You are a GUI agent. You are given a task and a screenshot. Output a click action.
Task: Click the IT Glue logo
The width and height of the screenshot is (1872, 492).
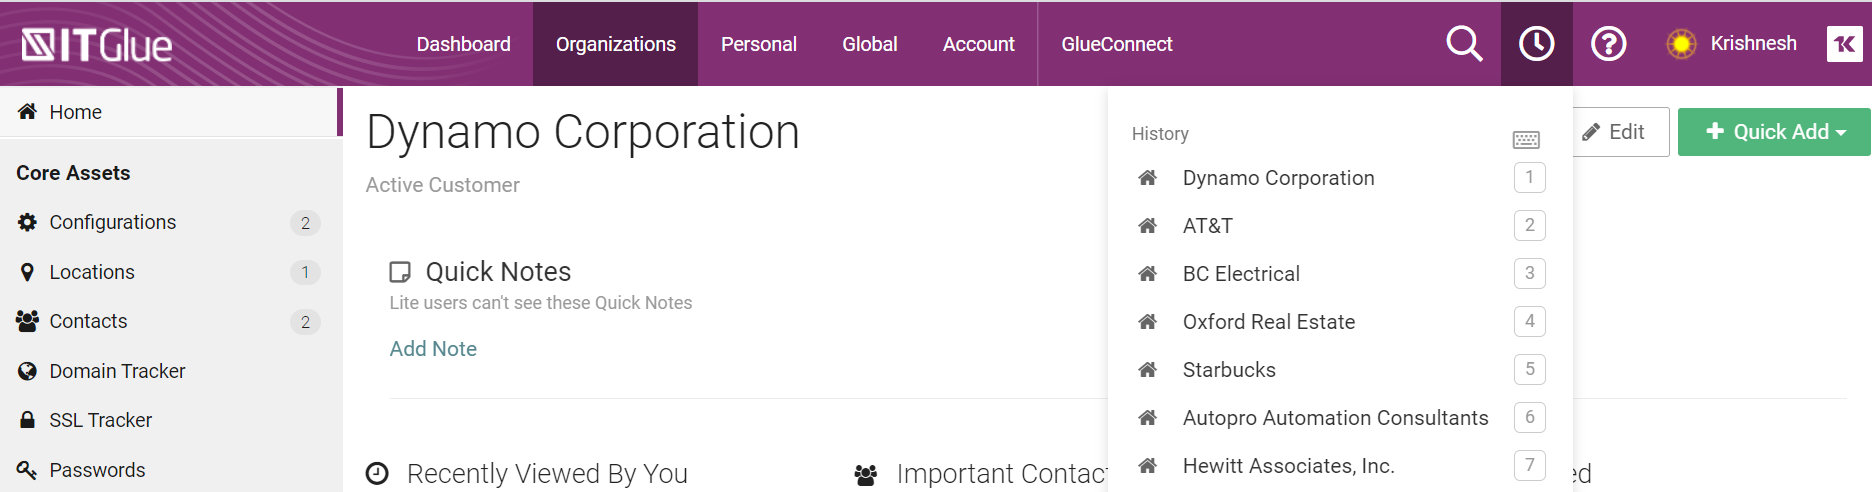97,45
